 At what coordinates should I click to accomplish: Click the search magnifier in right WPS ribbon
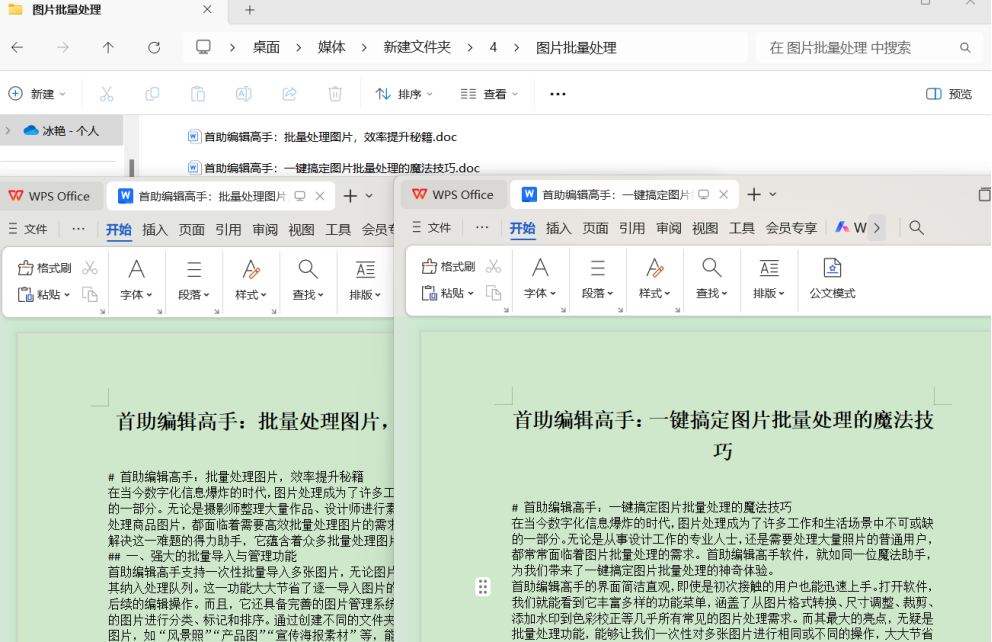[x=916, y=228]
